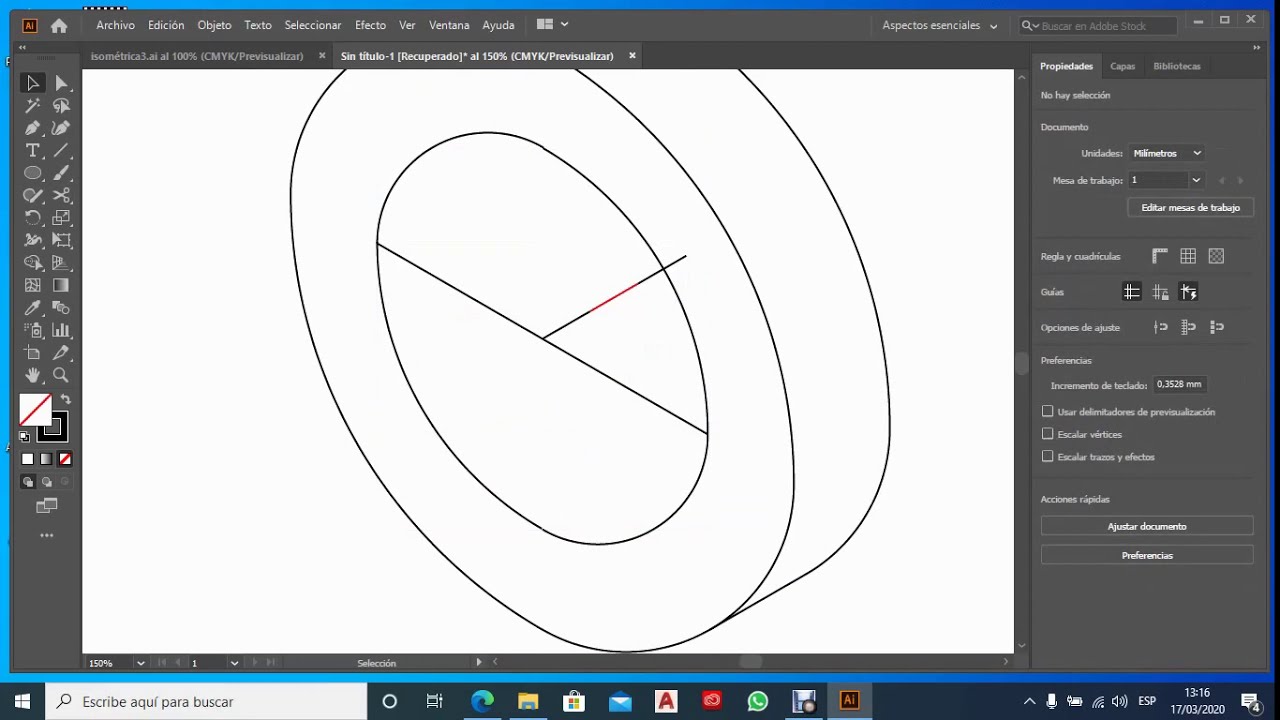This screenshot has width=1280, height=720.
Task: Switch to the Capas panel tab
Action: coord(1123,66)
